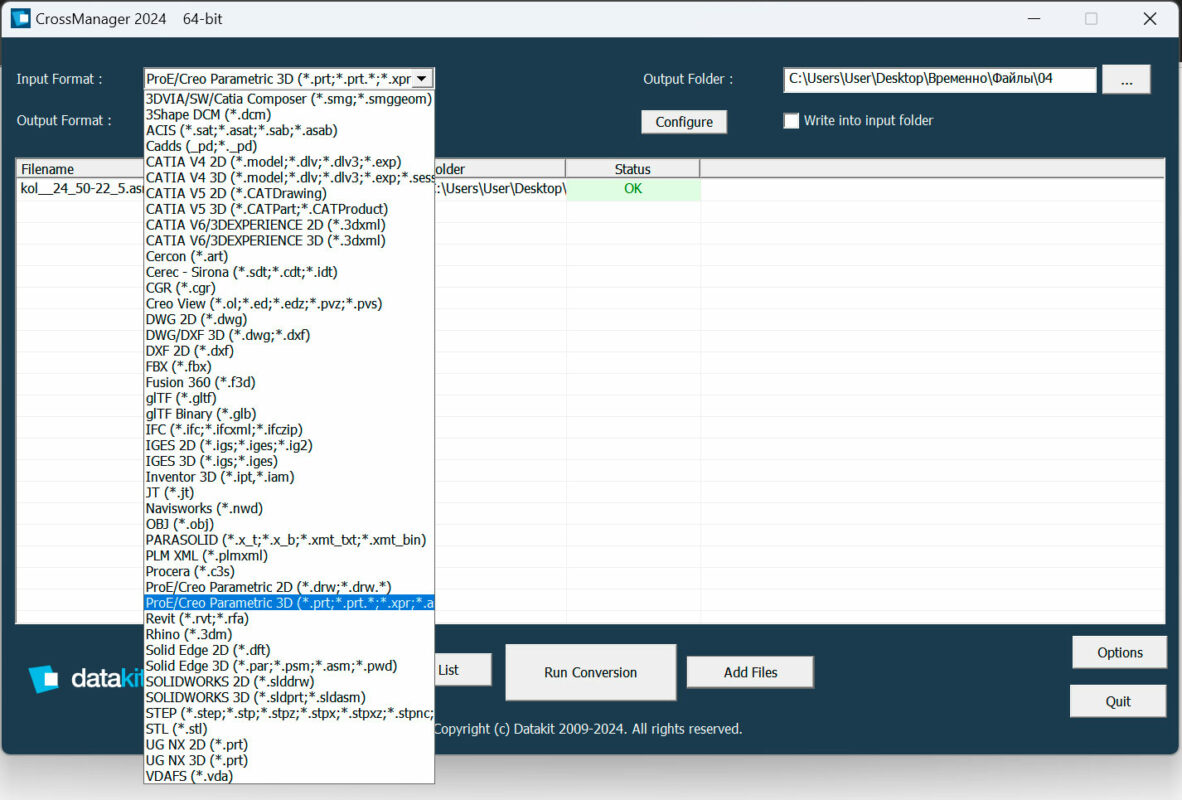1182x800 pixels.
Task: Click the Quit button
Action: [x=1118, y=701]
